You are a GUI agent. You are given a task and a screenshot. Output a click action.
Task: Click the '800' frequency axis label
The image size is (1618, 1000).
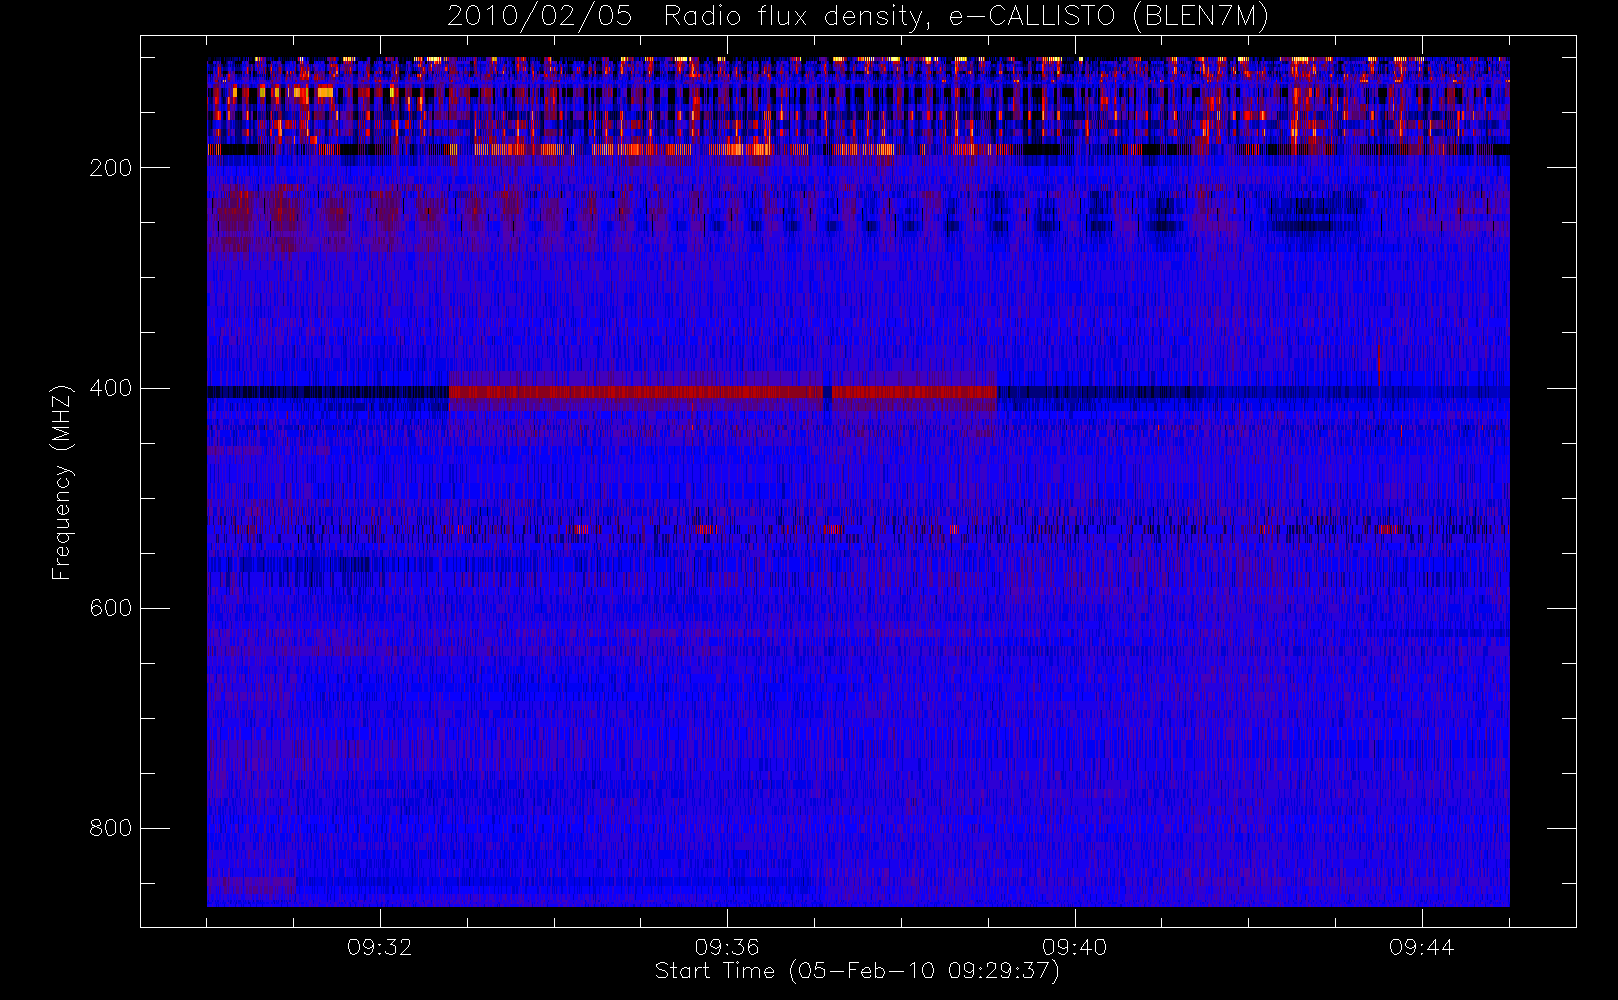(110, 828)
